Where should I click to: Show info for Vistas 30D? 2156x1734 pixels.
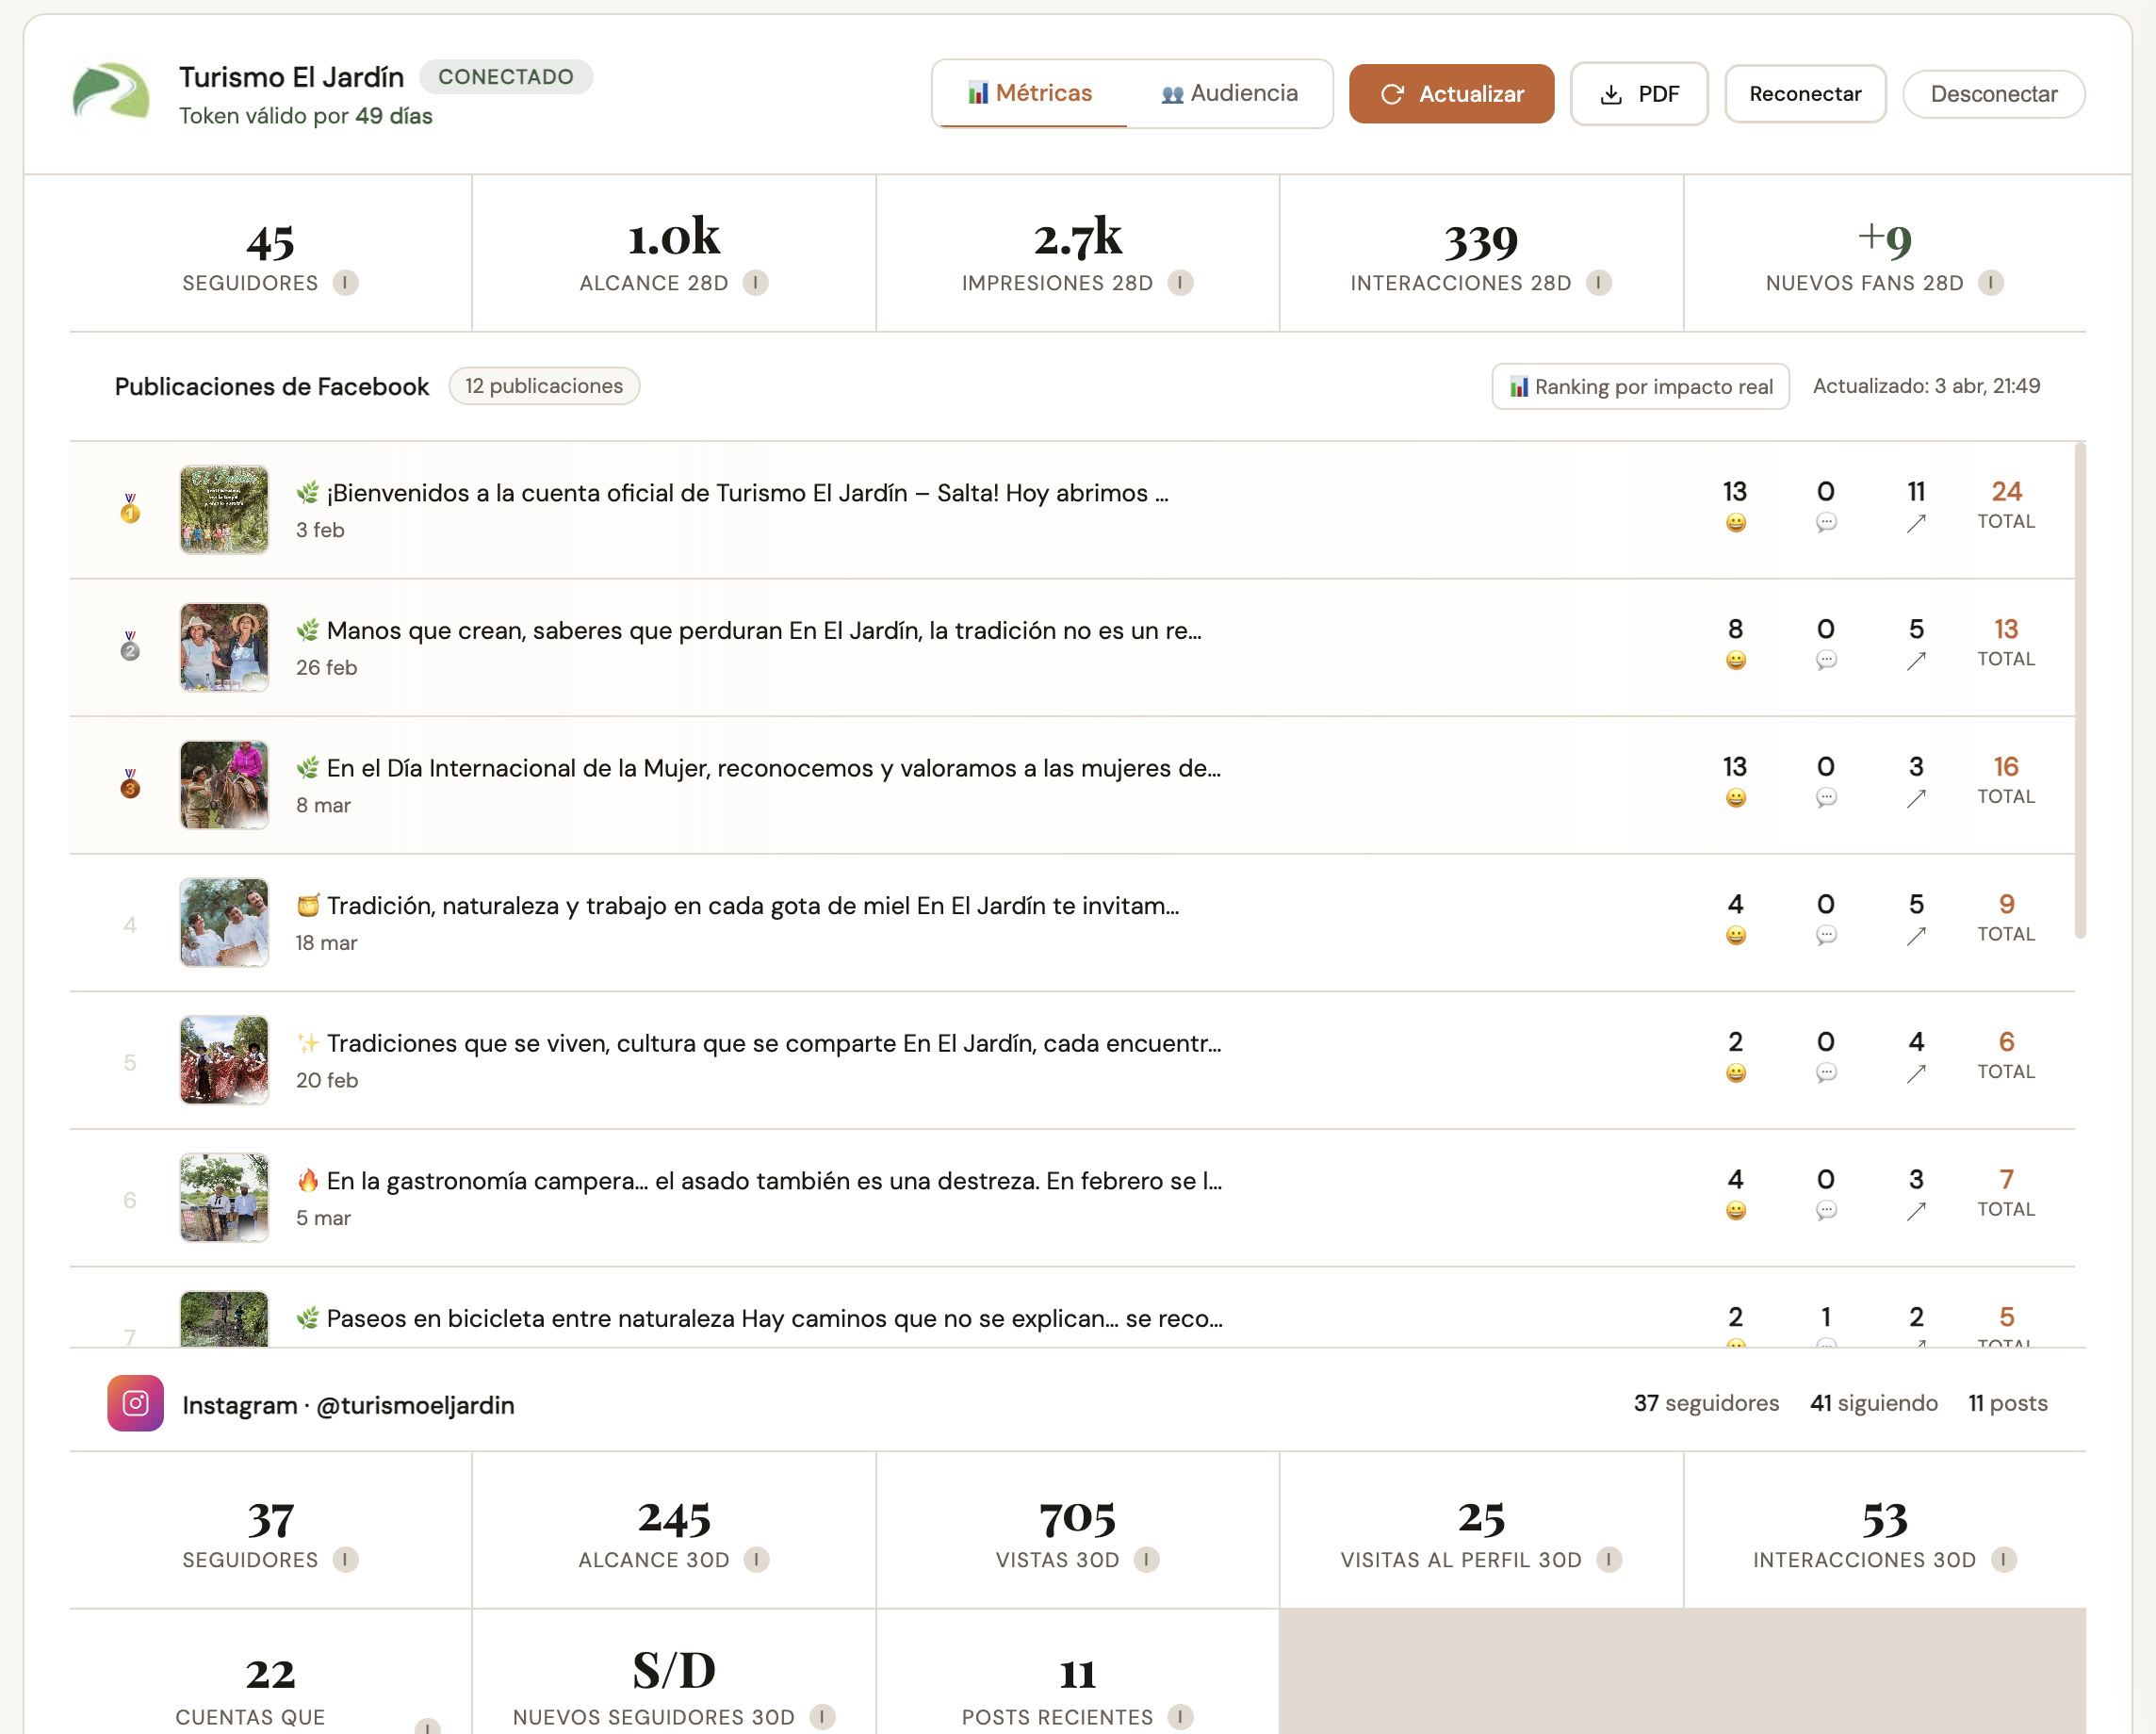point(1147,1560)
